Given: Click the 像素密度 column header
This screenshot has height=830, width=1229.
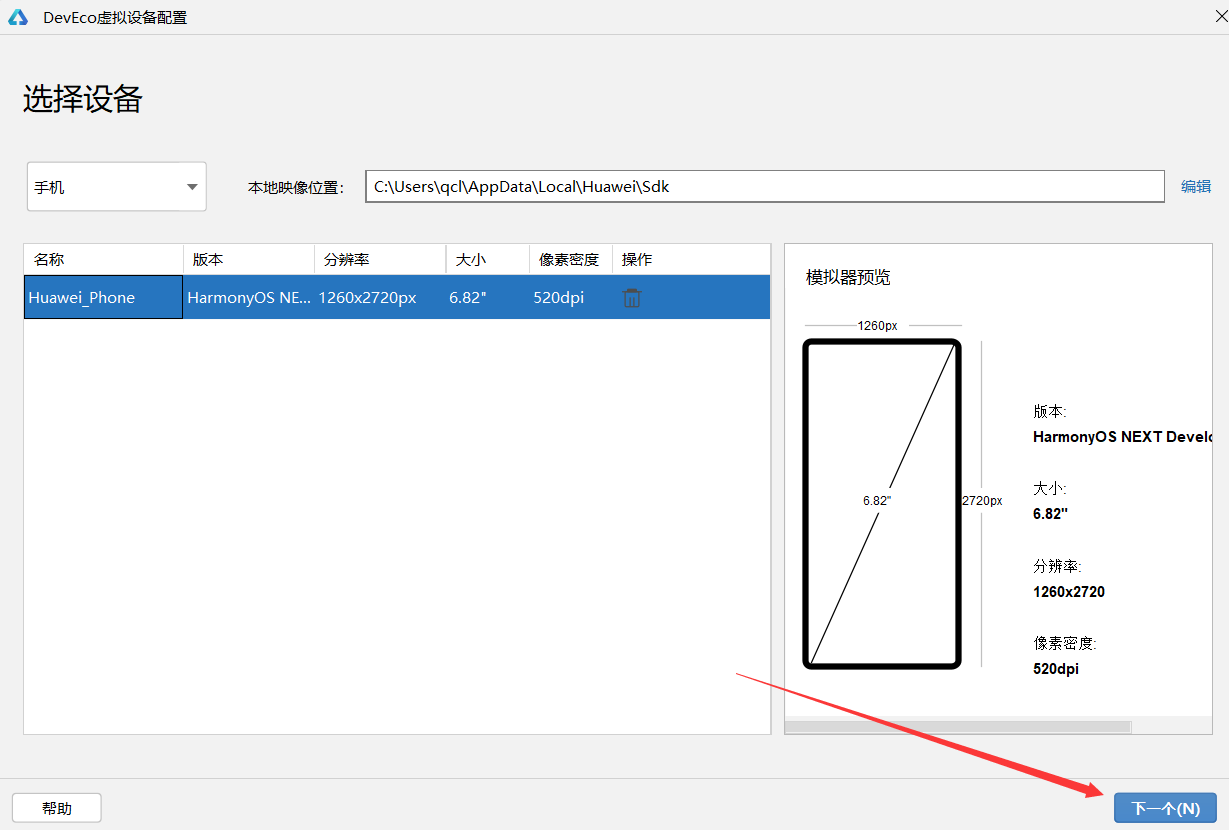Looking at the screenshot, I should (x=571, y=259).
